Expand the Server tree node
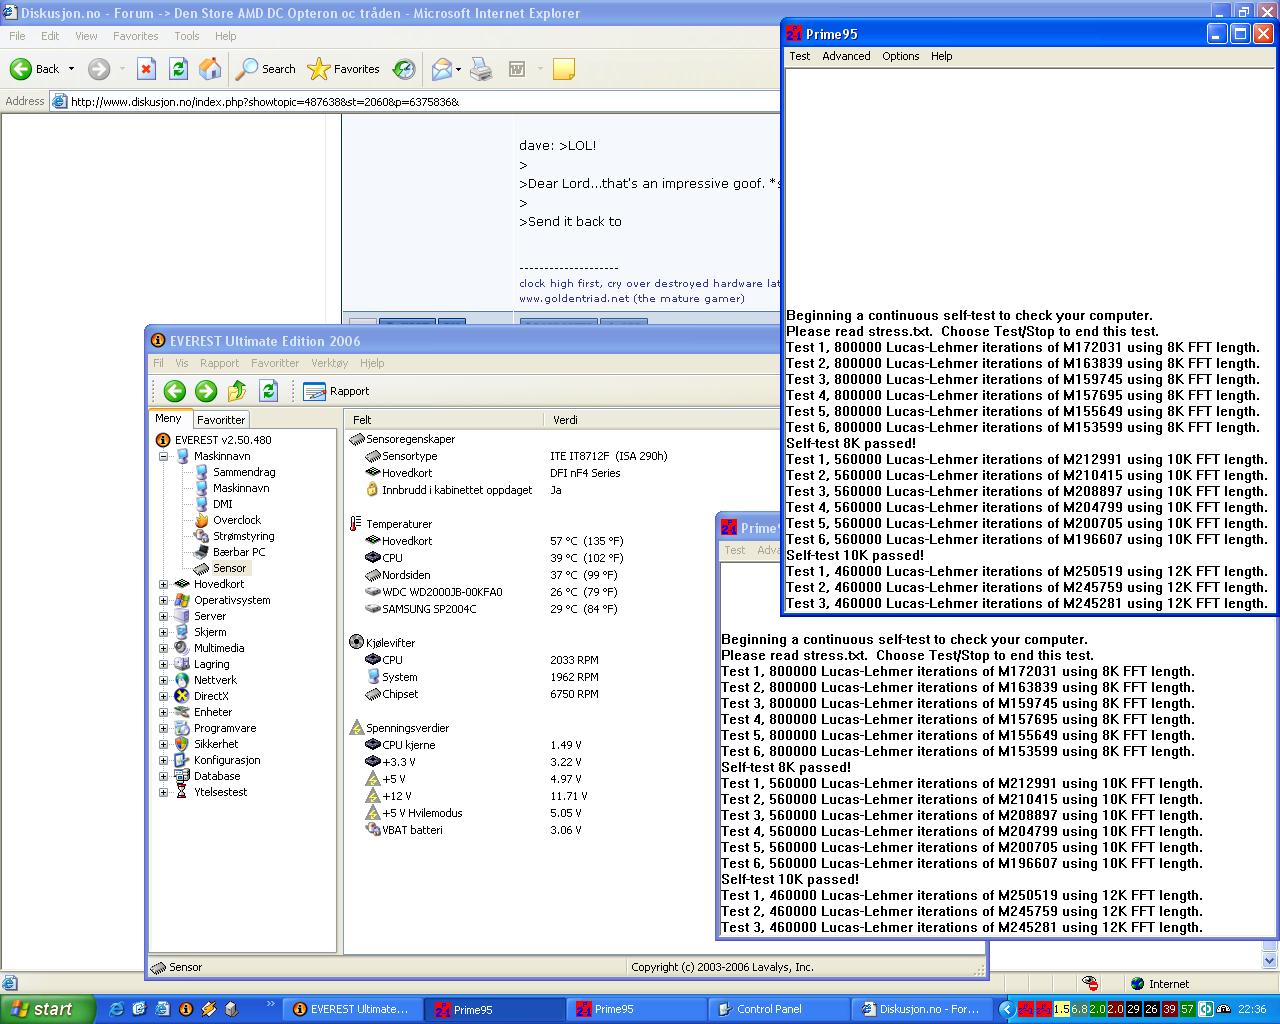This screenshot has height=1024, width=1280. 163,616
